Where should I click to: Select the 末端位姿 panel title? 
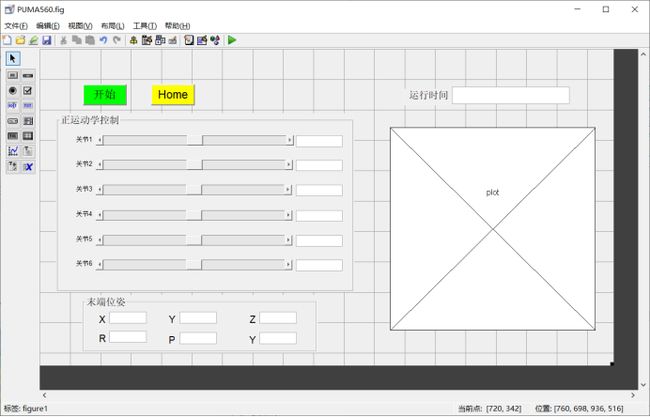click(x=106, y=302)
